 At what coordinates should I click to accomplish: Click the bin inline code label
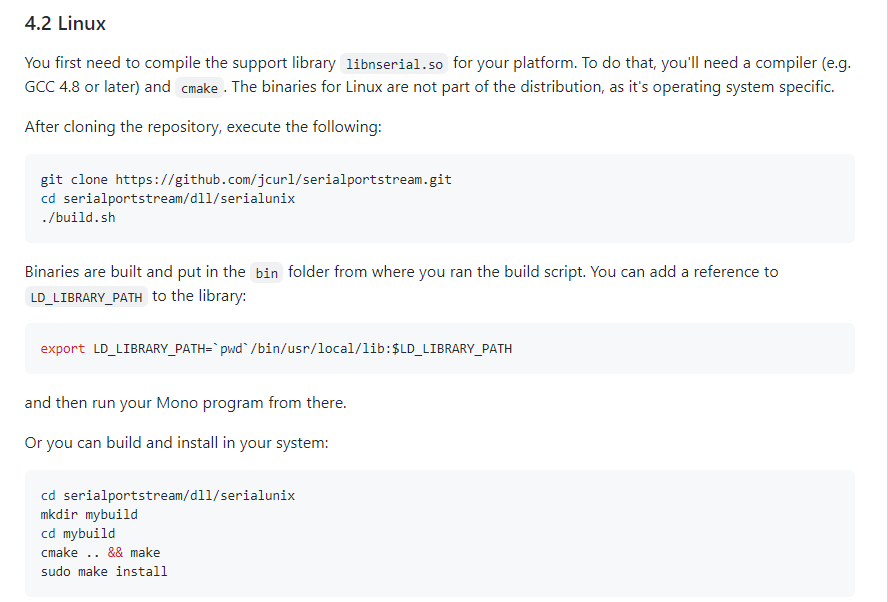(266, 274)
